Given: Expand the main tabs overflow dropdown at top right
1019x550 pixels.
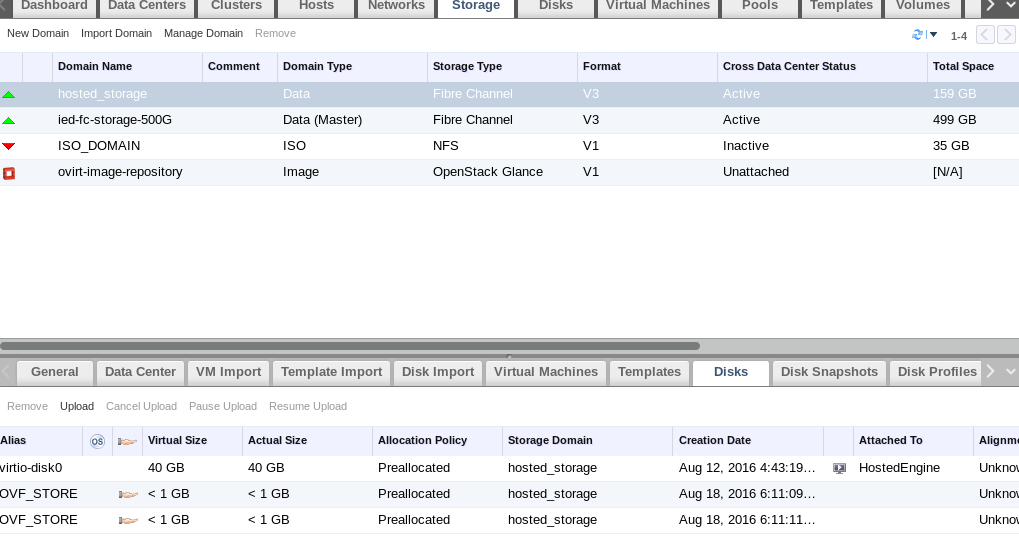Looking at the screenshot, I should point(1010,6).
